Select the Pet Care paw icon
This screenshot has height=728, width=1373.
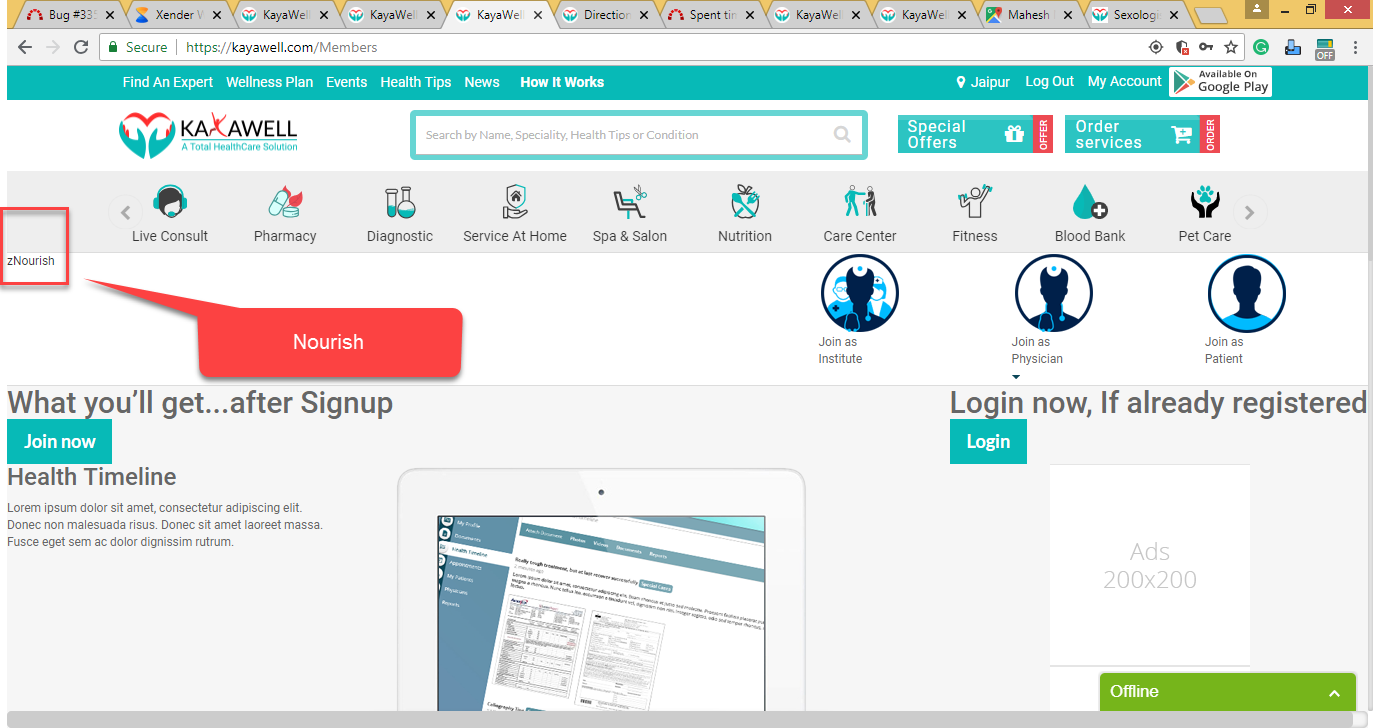click(x=1205, y=203)
